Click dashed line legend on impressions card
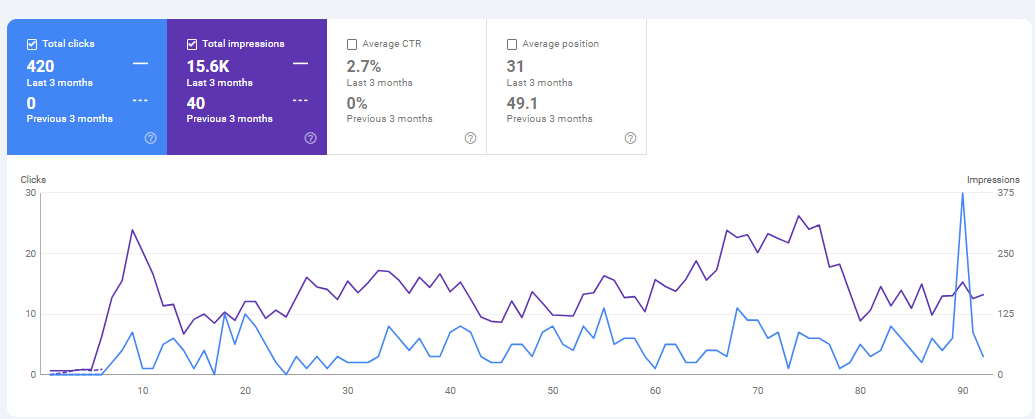Viewport: 1035px width, 419px height. (x=300, y=100)
